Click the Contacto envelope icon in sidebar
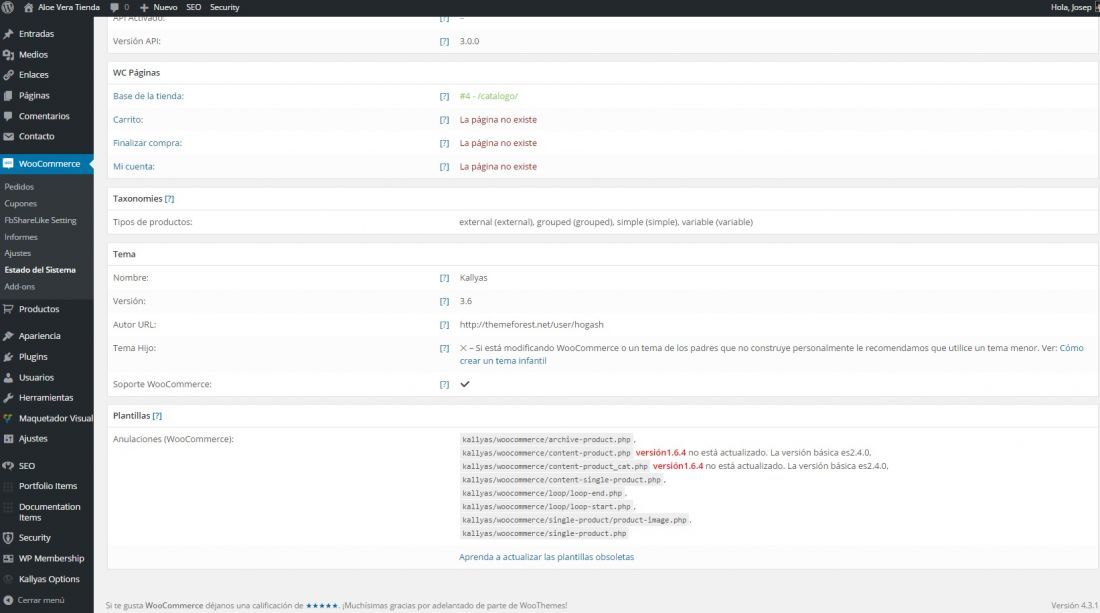This screenshot has width=1100, height=613. tap(8, 136)
